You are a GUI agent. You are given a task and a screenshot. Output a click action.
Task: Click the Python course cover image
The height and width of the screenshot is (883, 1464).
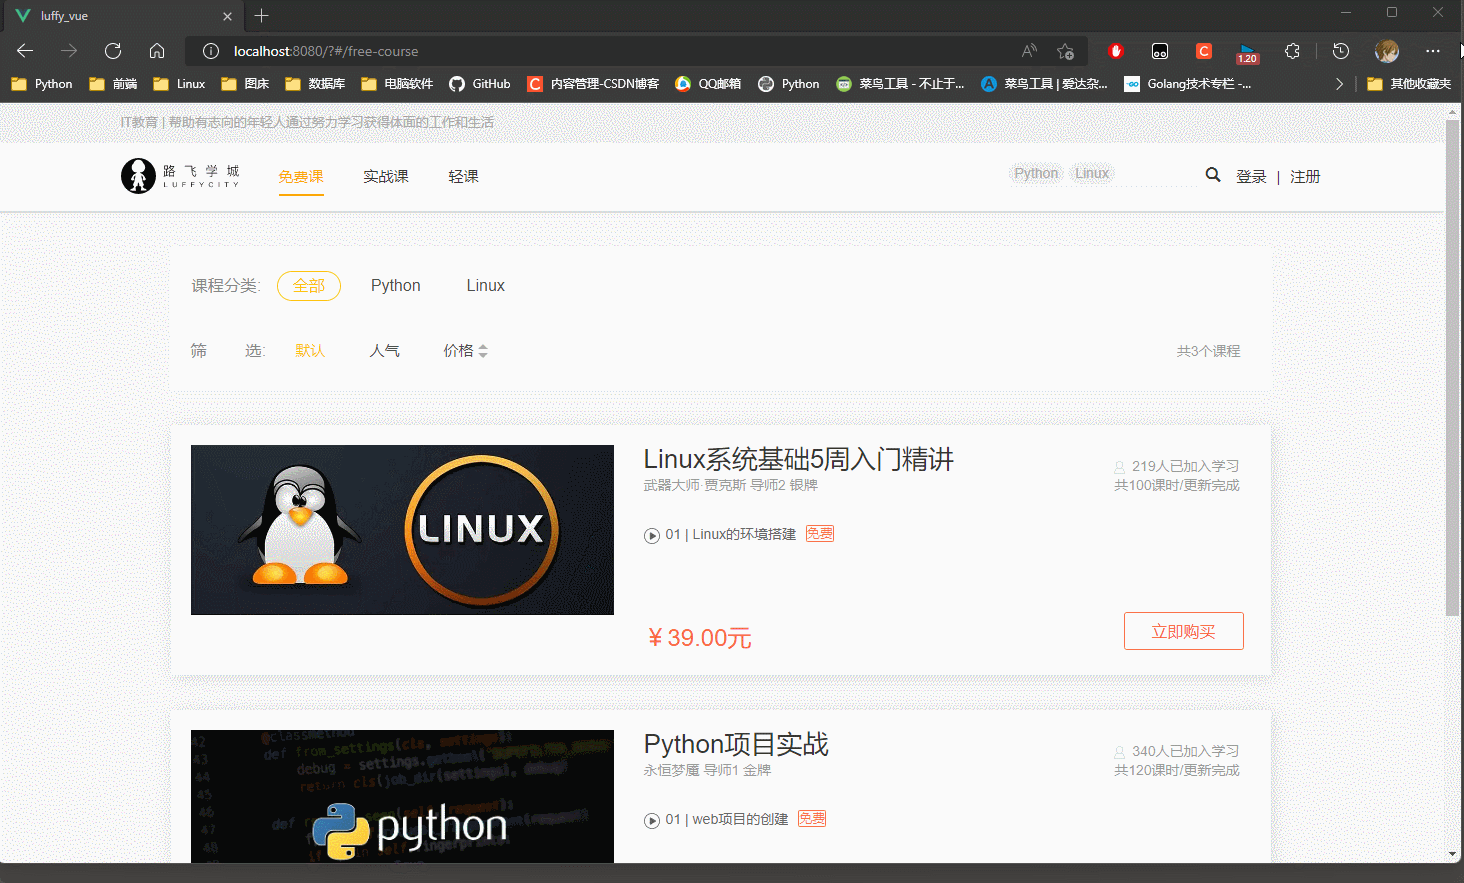point(402,796)
